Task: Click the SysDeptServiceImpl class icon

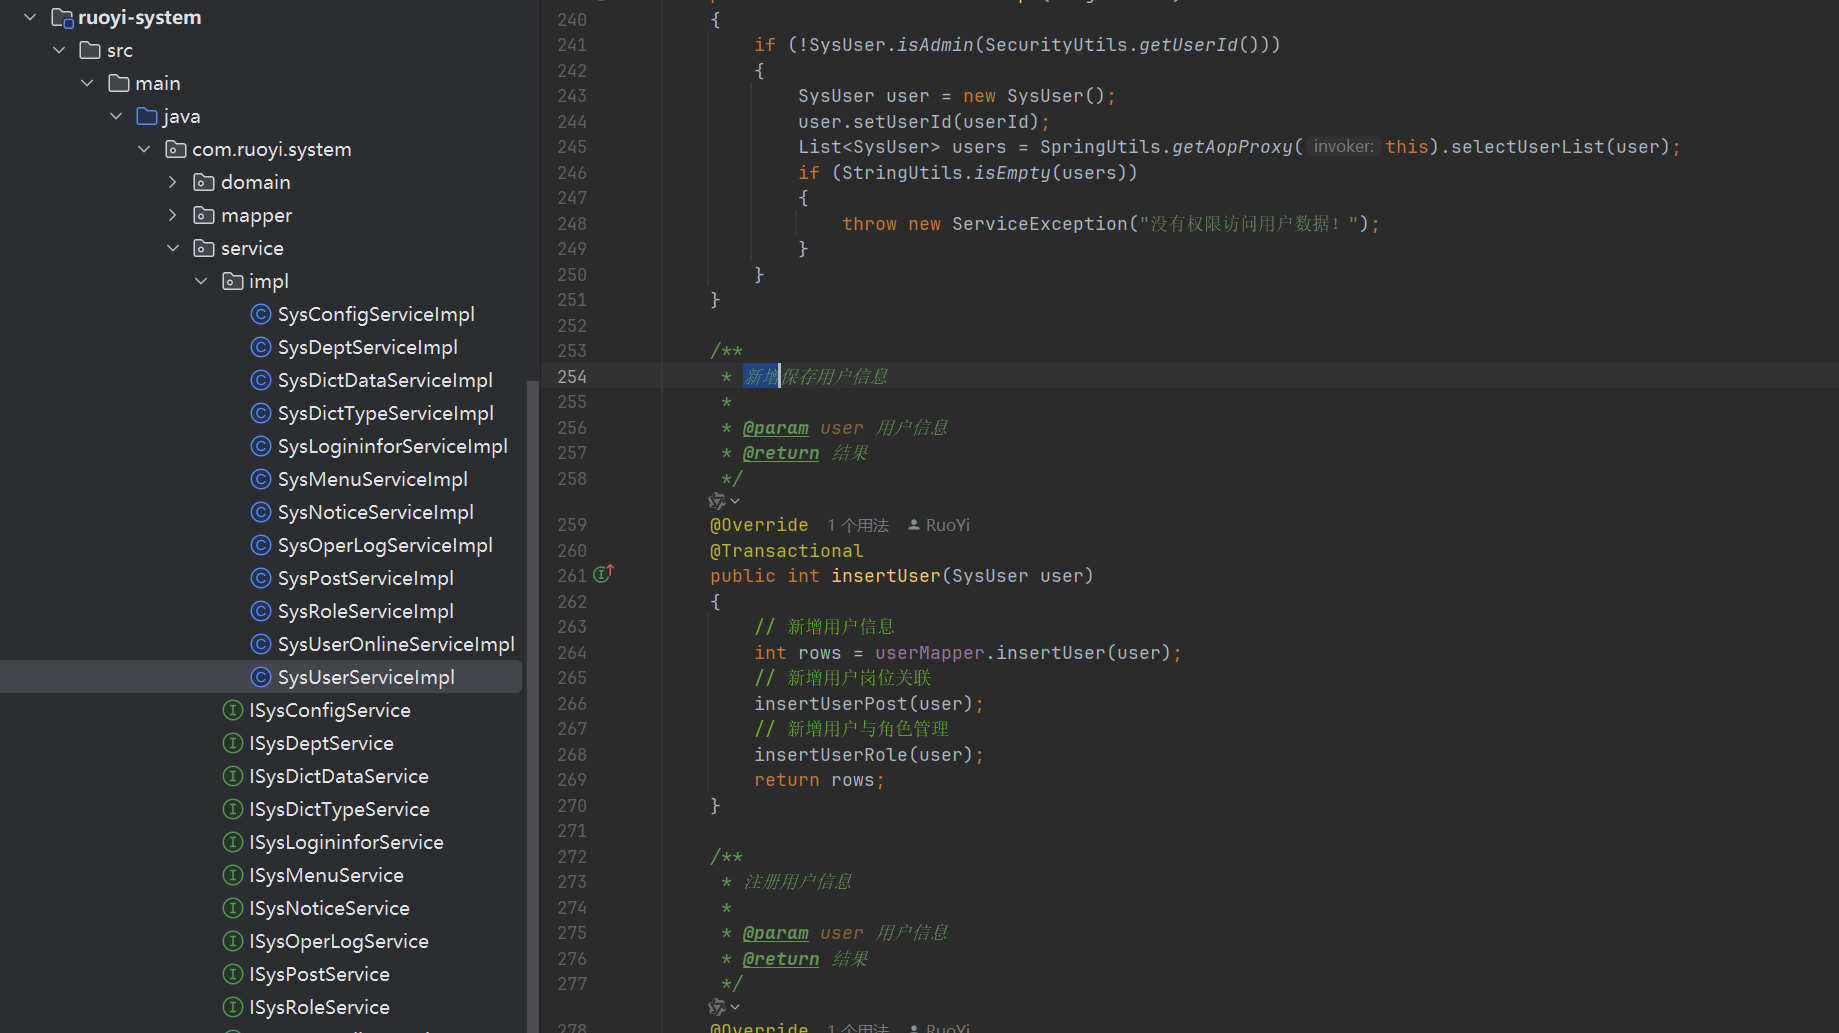Action: coord(261,347)
